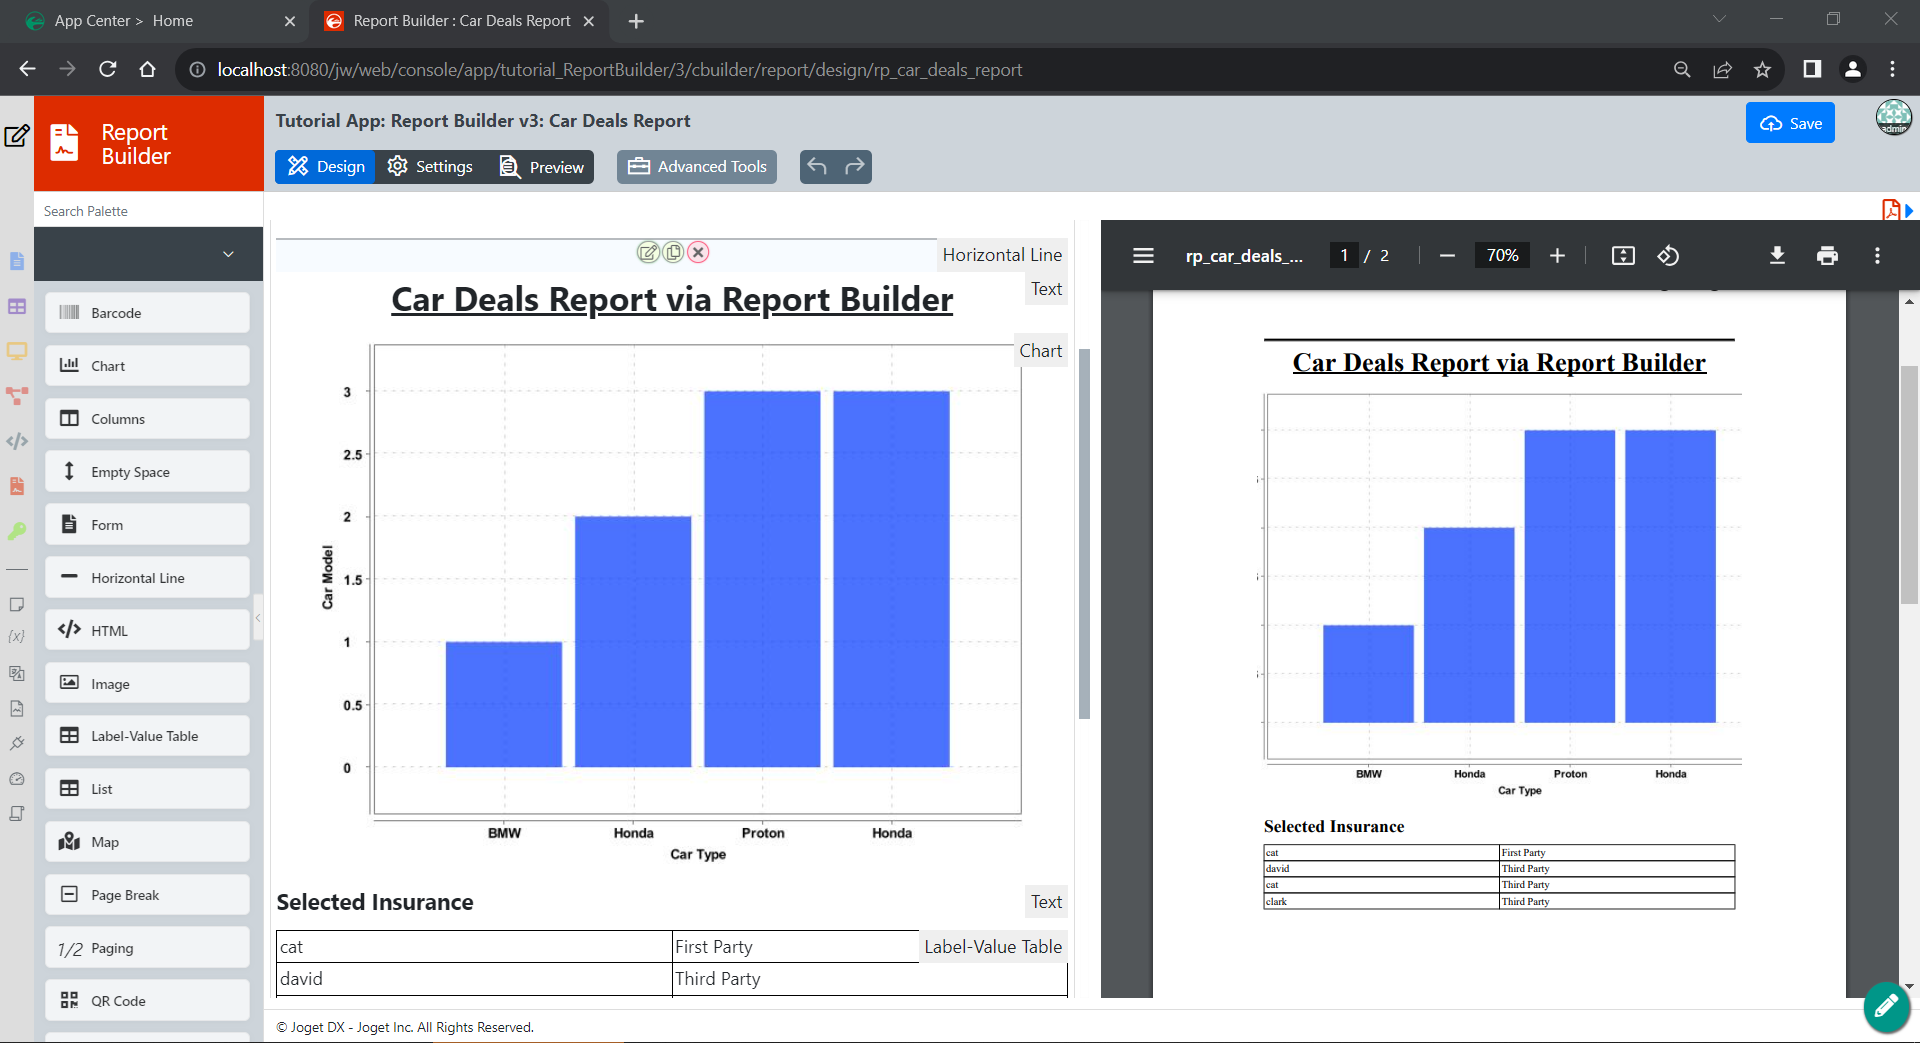Print the PDF preview
This screenshot has height=1043, width=1920.
click(x=1827, y=256)
